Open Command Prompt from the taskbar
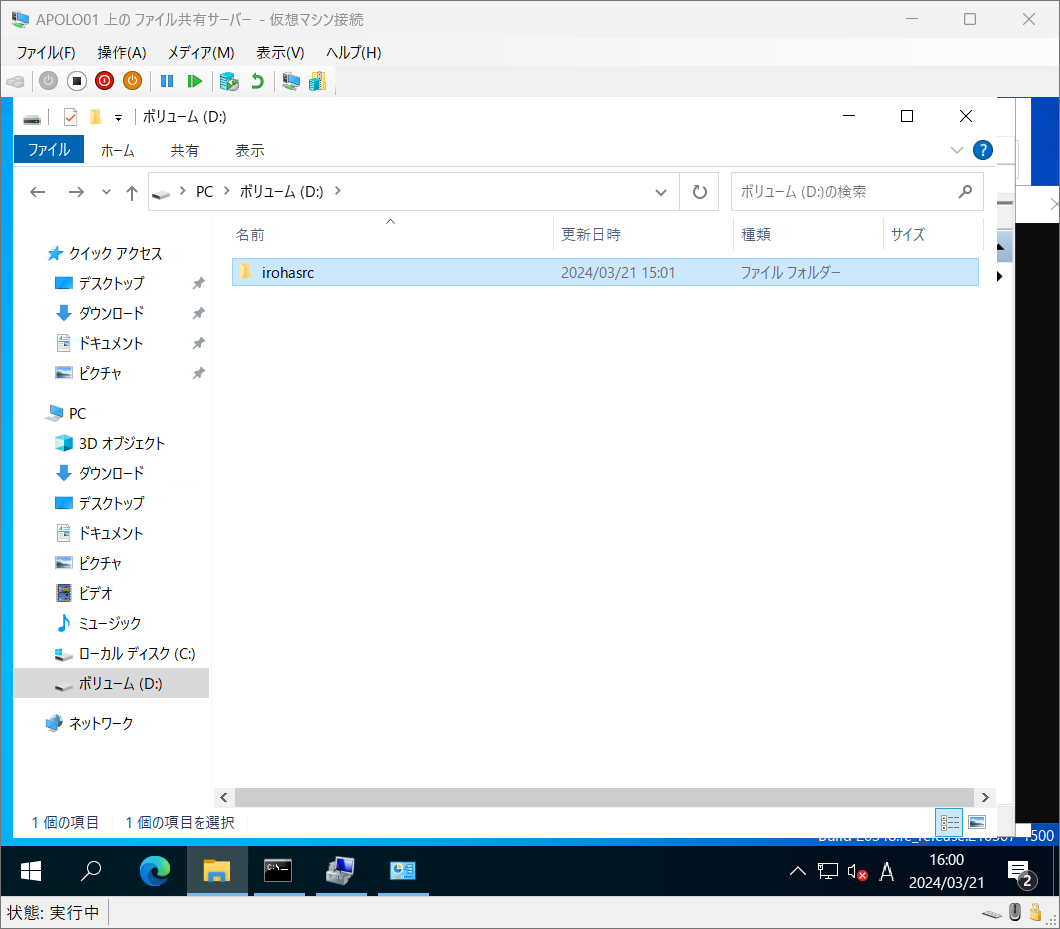This screenshot has width=1060, height=929. pos(278,871)
